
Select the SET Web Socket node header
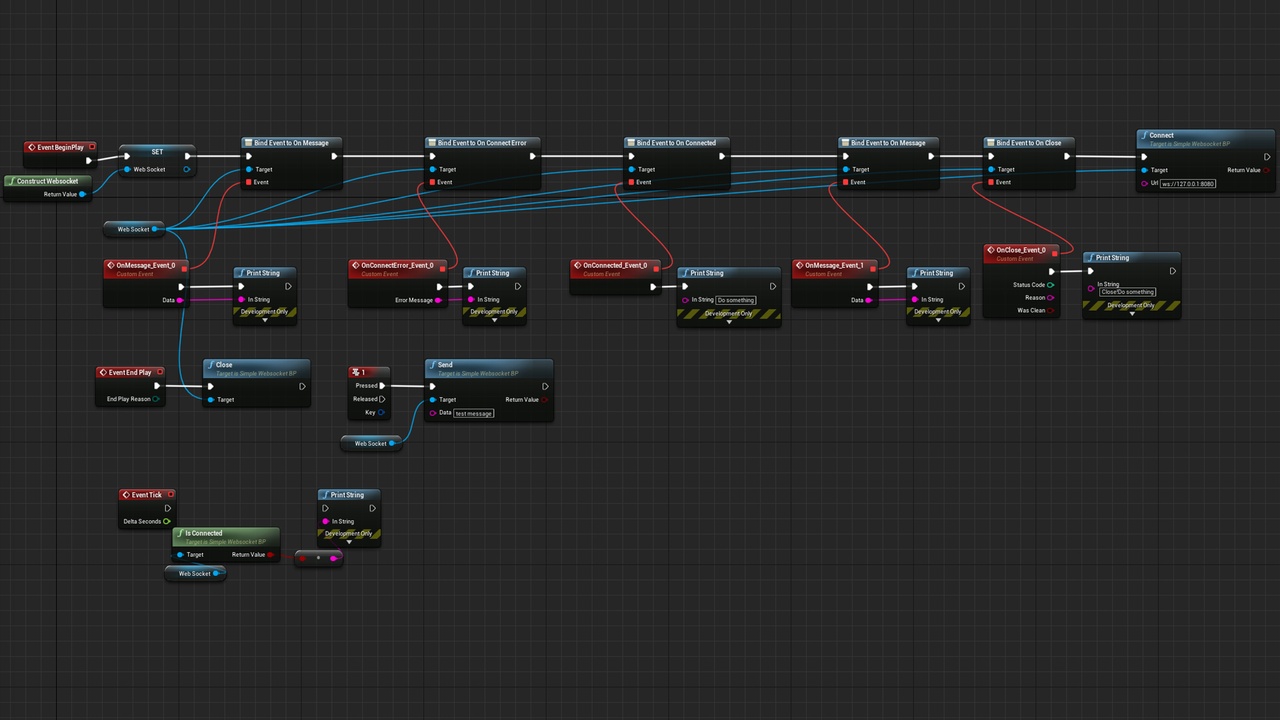[157, 152]
